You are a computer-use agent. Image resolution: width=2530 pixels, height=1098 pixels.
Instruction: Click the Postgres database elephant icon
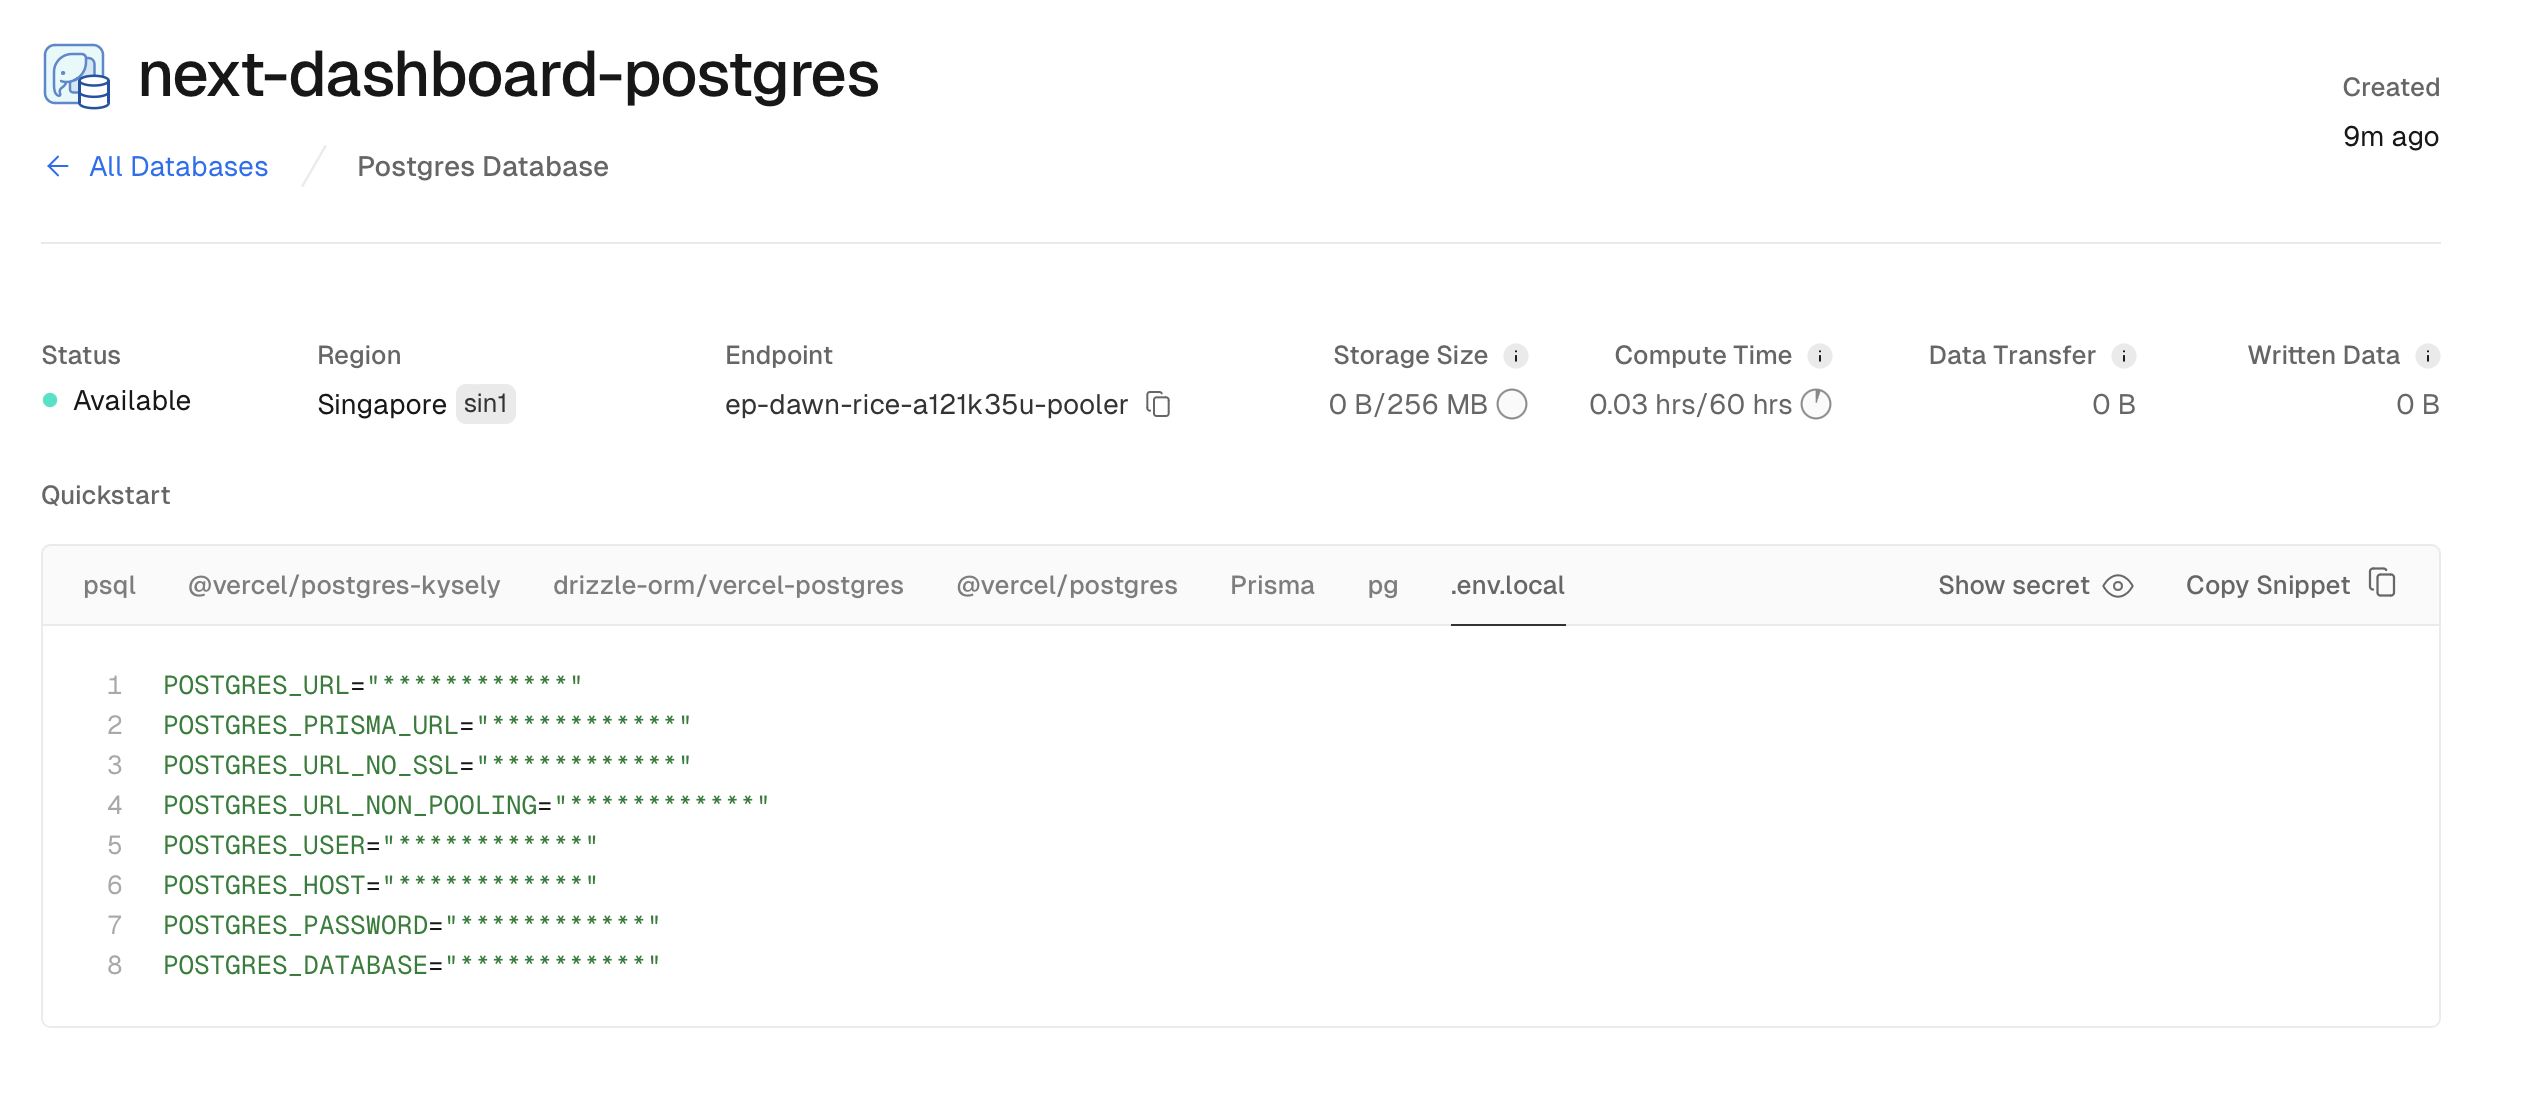[76, 76]
